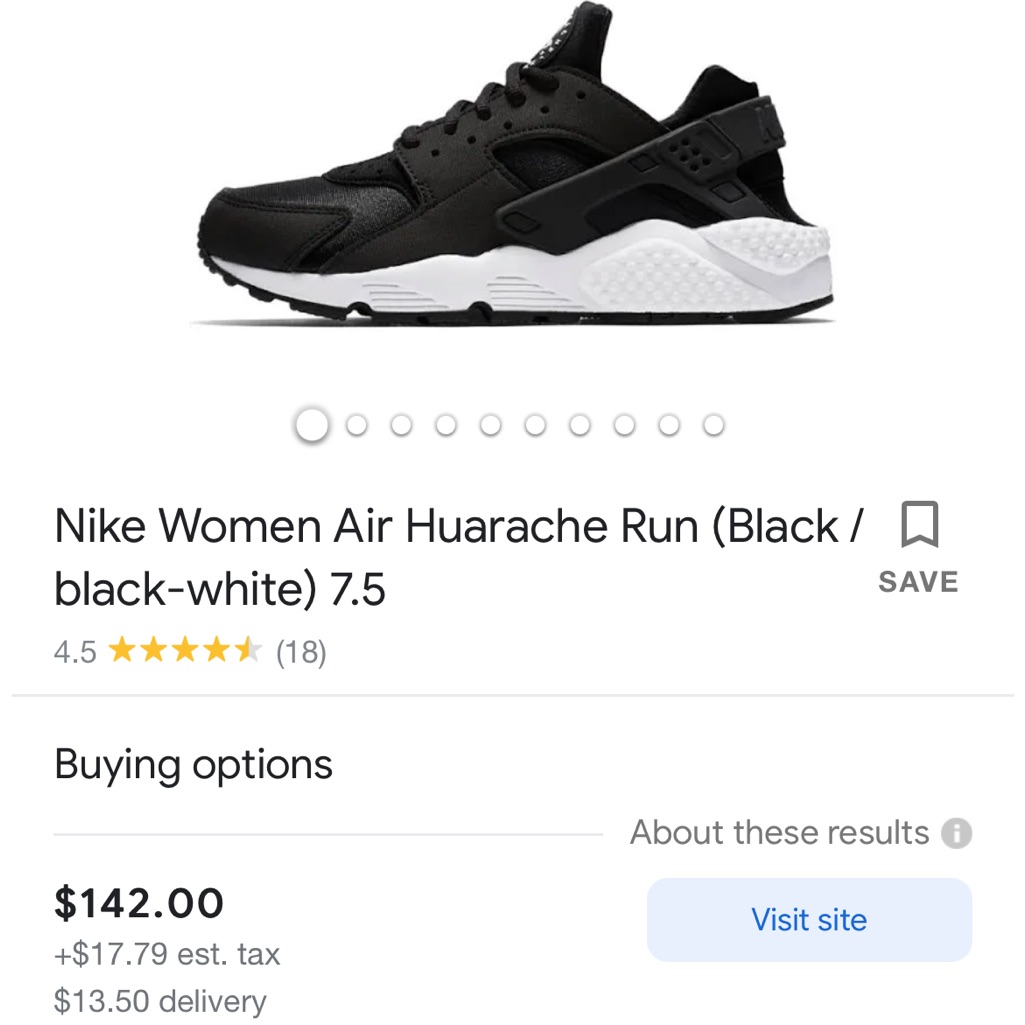Click the $13.50 delivery details

click(160, 1000)
